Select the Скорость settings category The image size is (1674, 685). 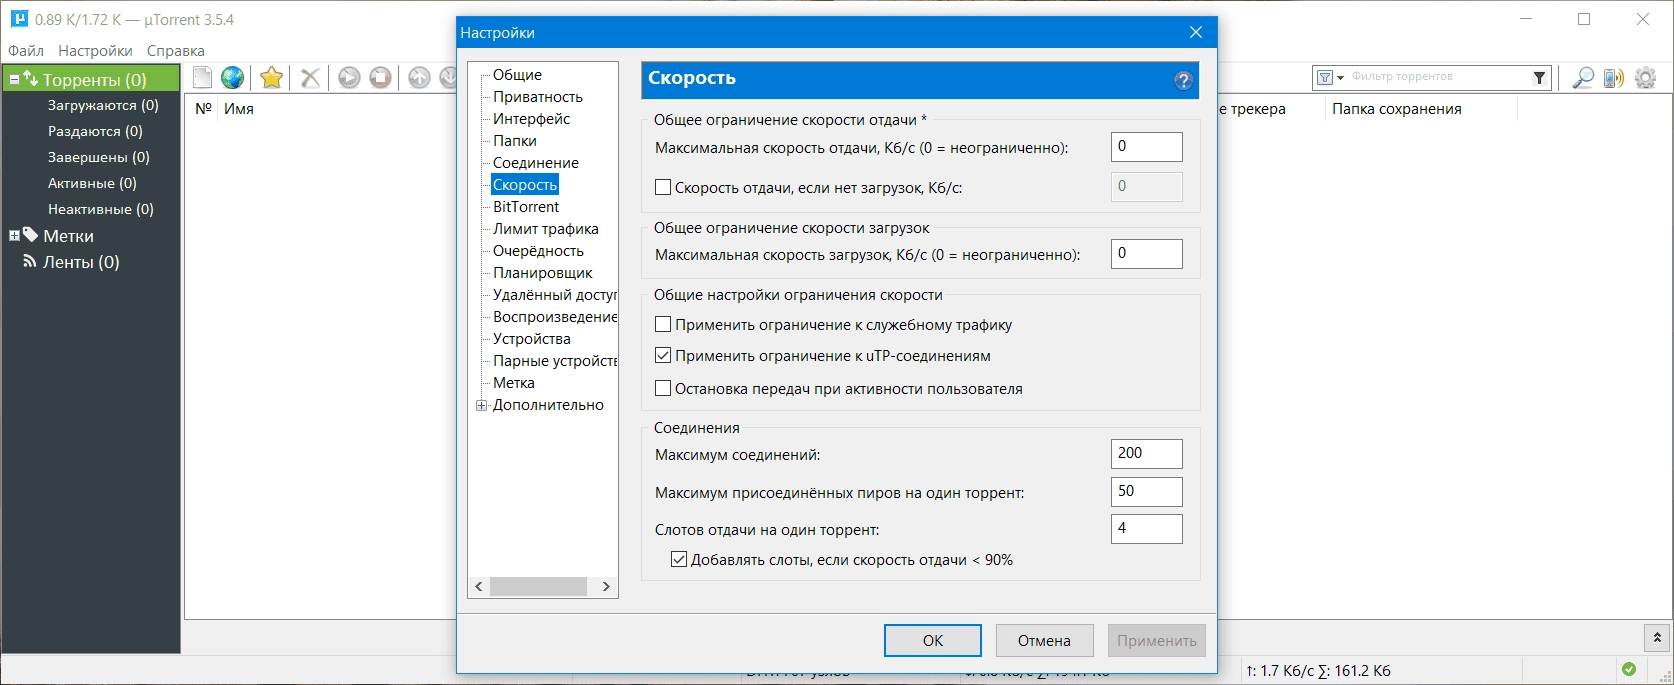[x=525, y=184]
